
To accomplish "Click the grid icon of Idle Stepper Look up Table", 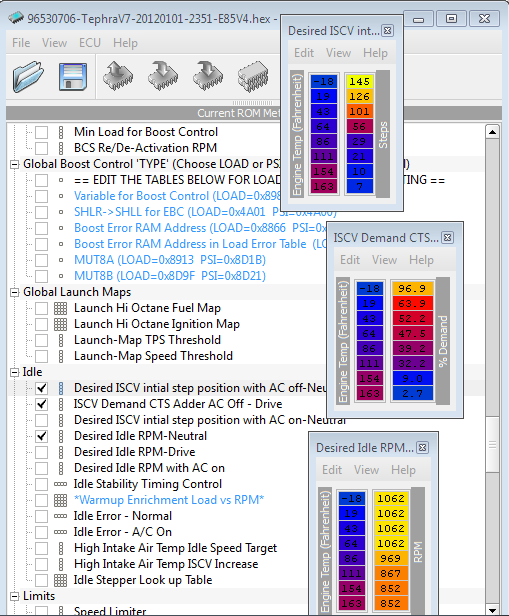I will [x=60, y=580].
